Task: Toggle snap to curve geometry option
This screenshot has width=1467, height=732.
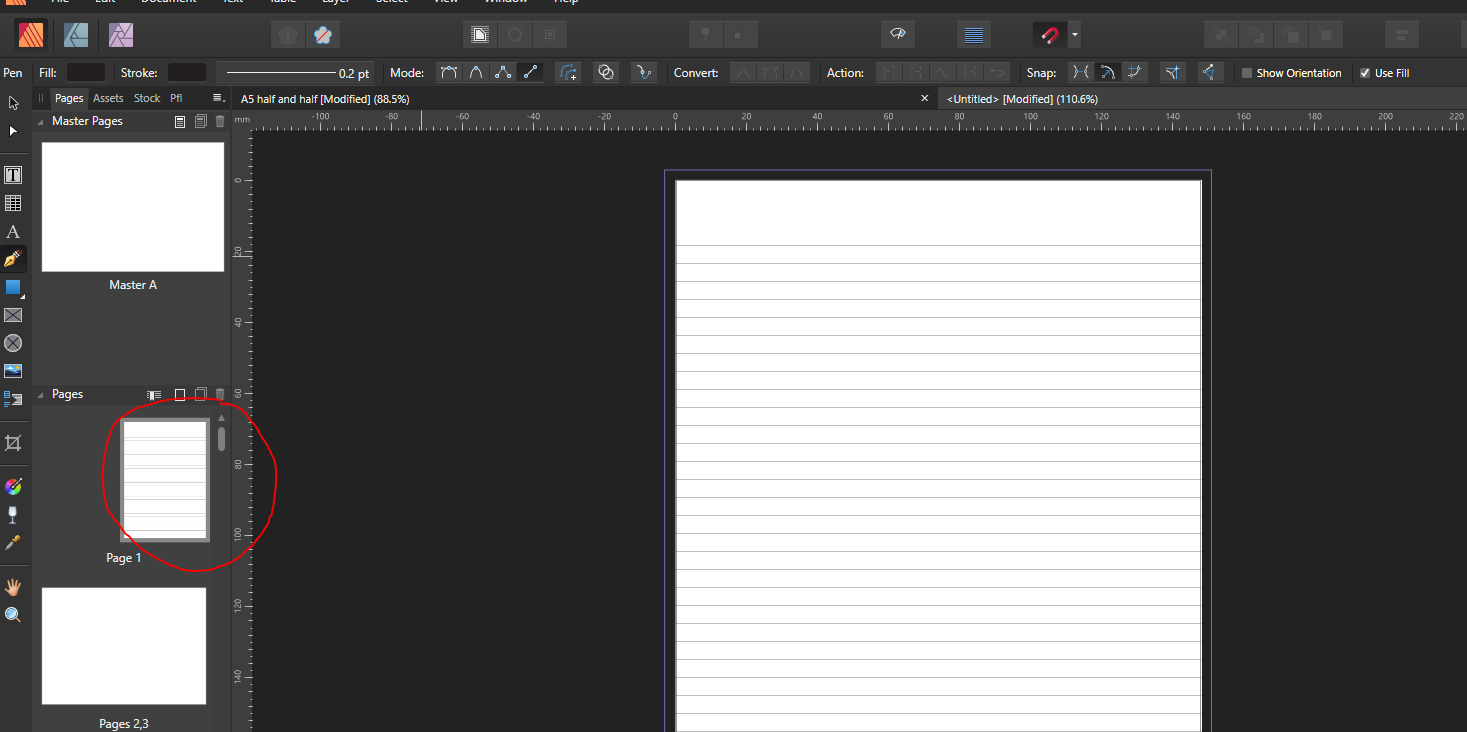Action: click(1107, 73)
